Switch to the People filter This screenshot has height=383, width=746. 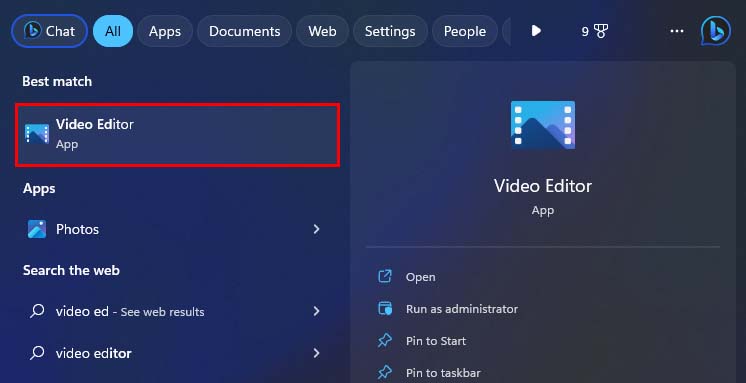pos(465,31)
